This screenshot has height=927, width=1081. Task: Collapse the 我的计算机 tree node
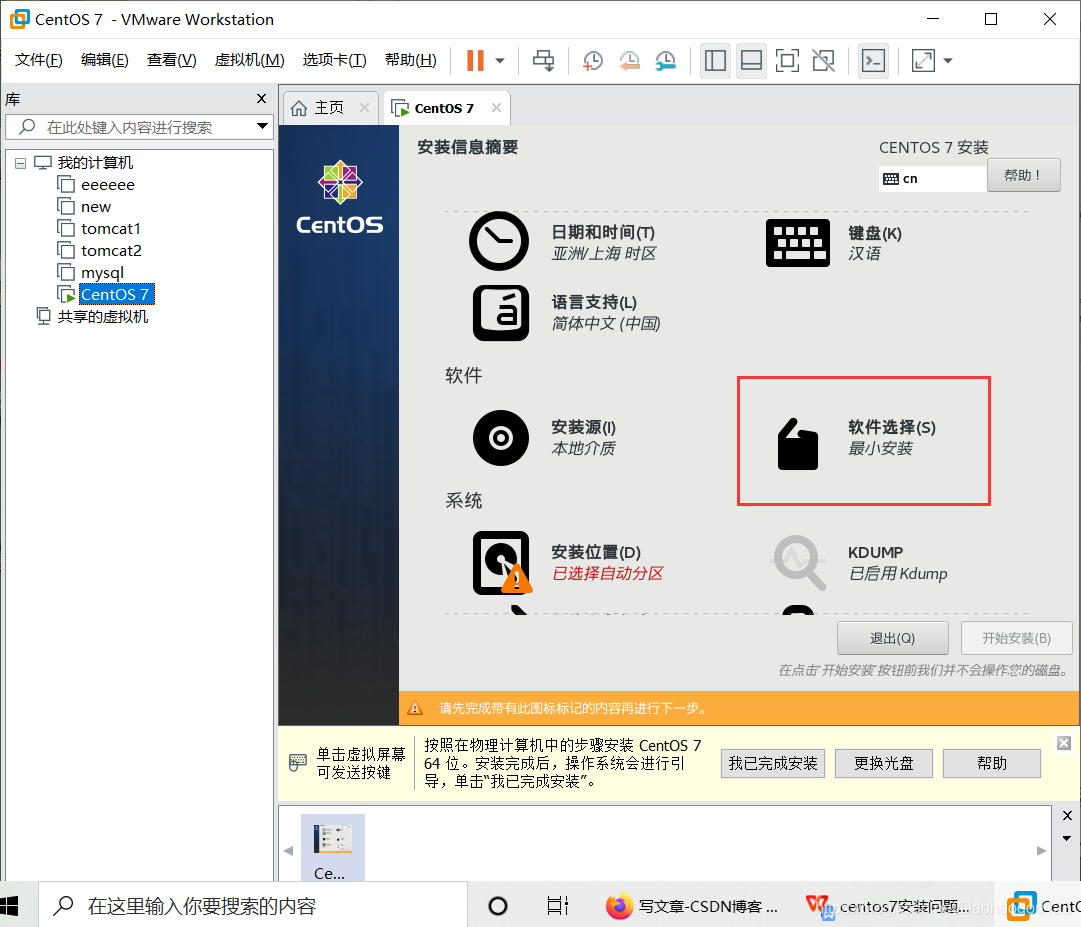pos(21,163)
